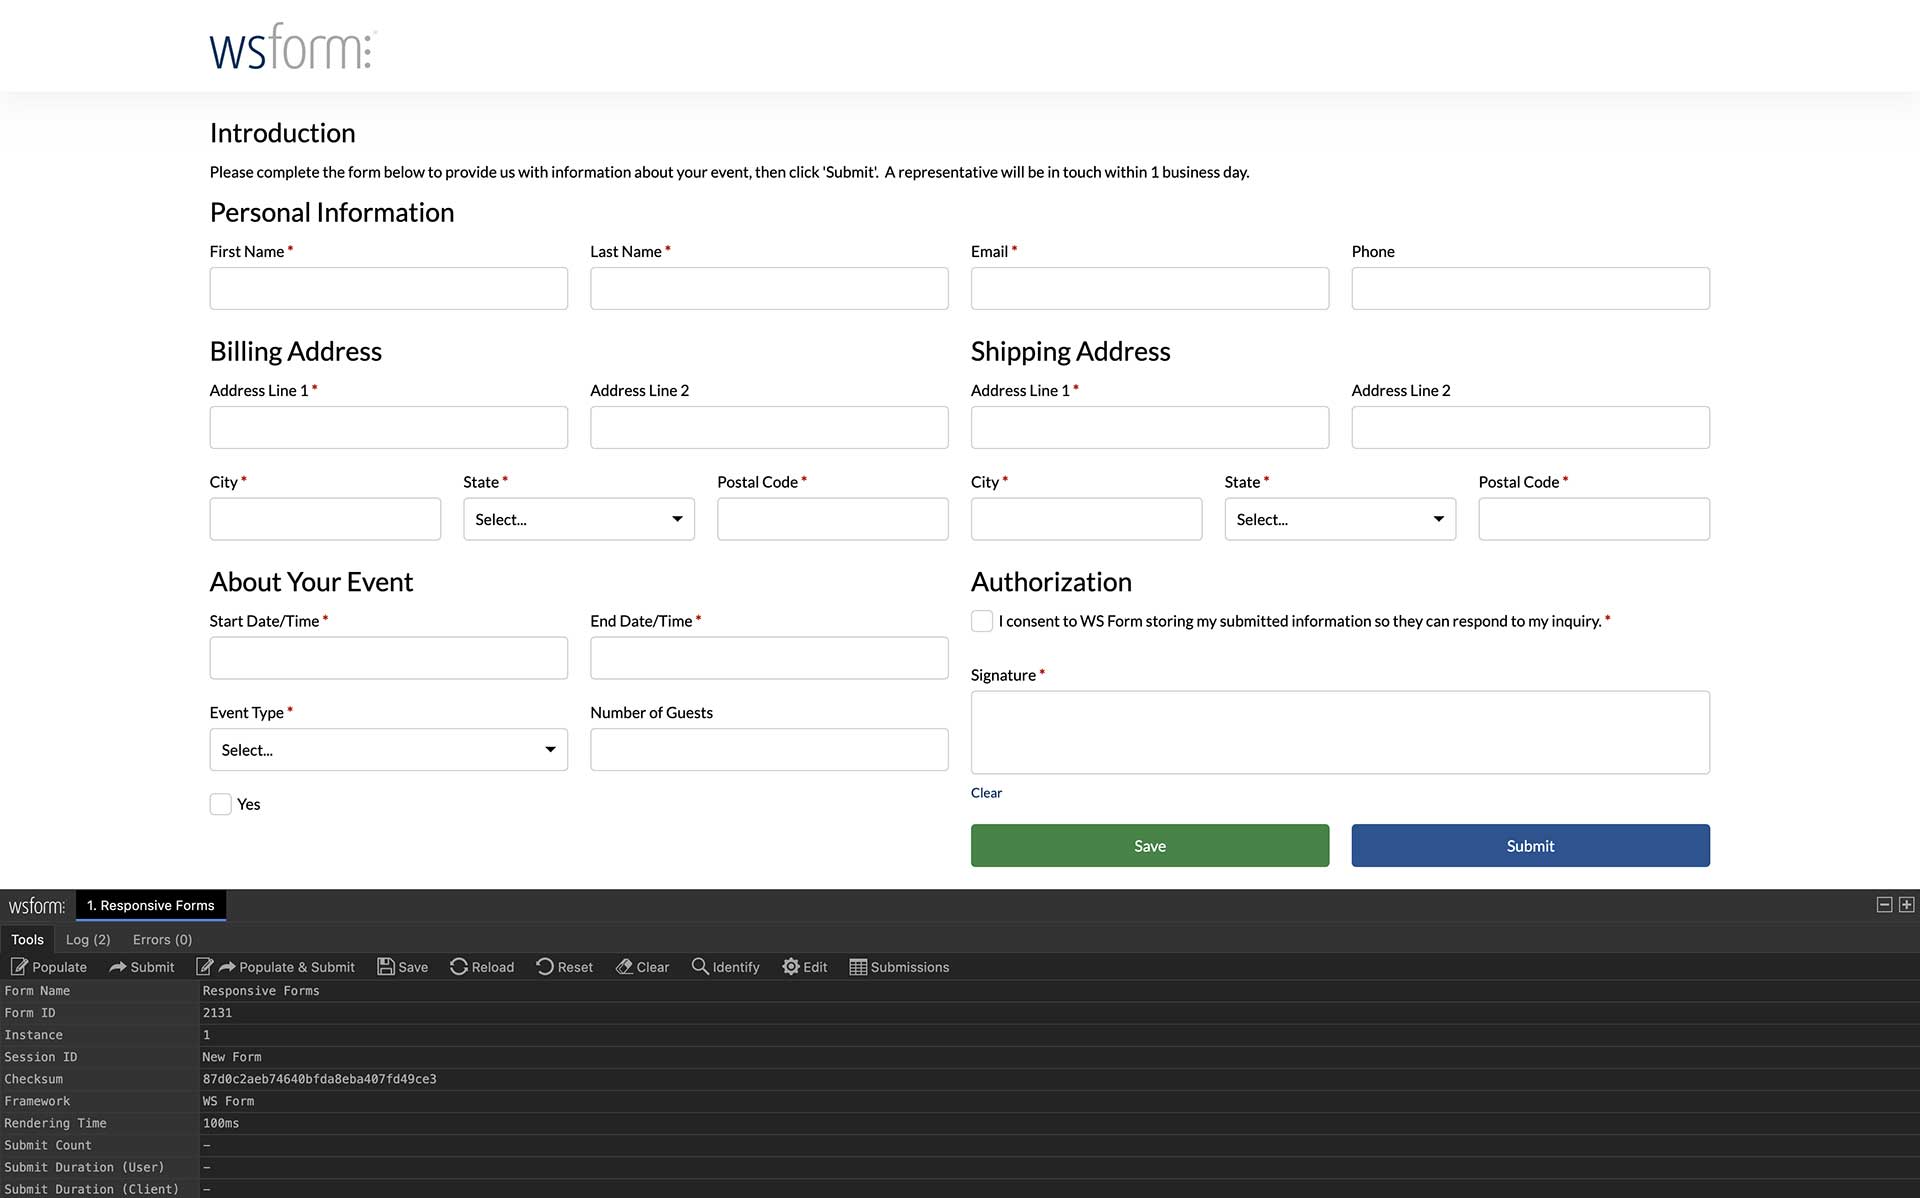Expand Shipping Address State selector
Image resolution: width=1920 pixels, height=1198 pixels.
(1339, 519)
